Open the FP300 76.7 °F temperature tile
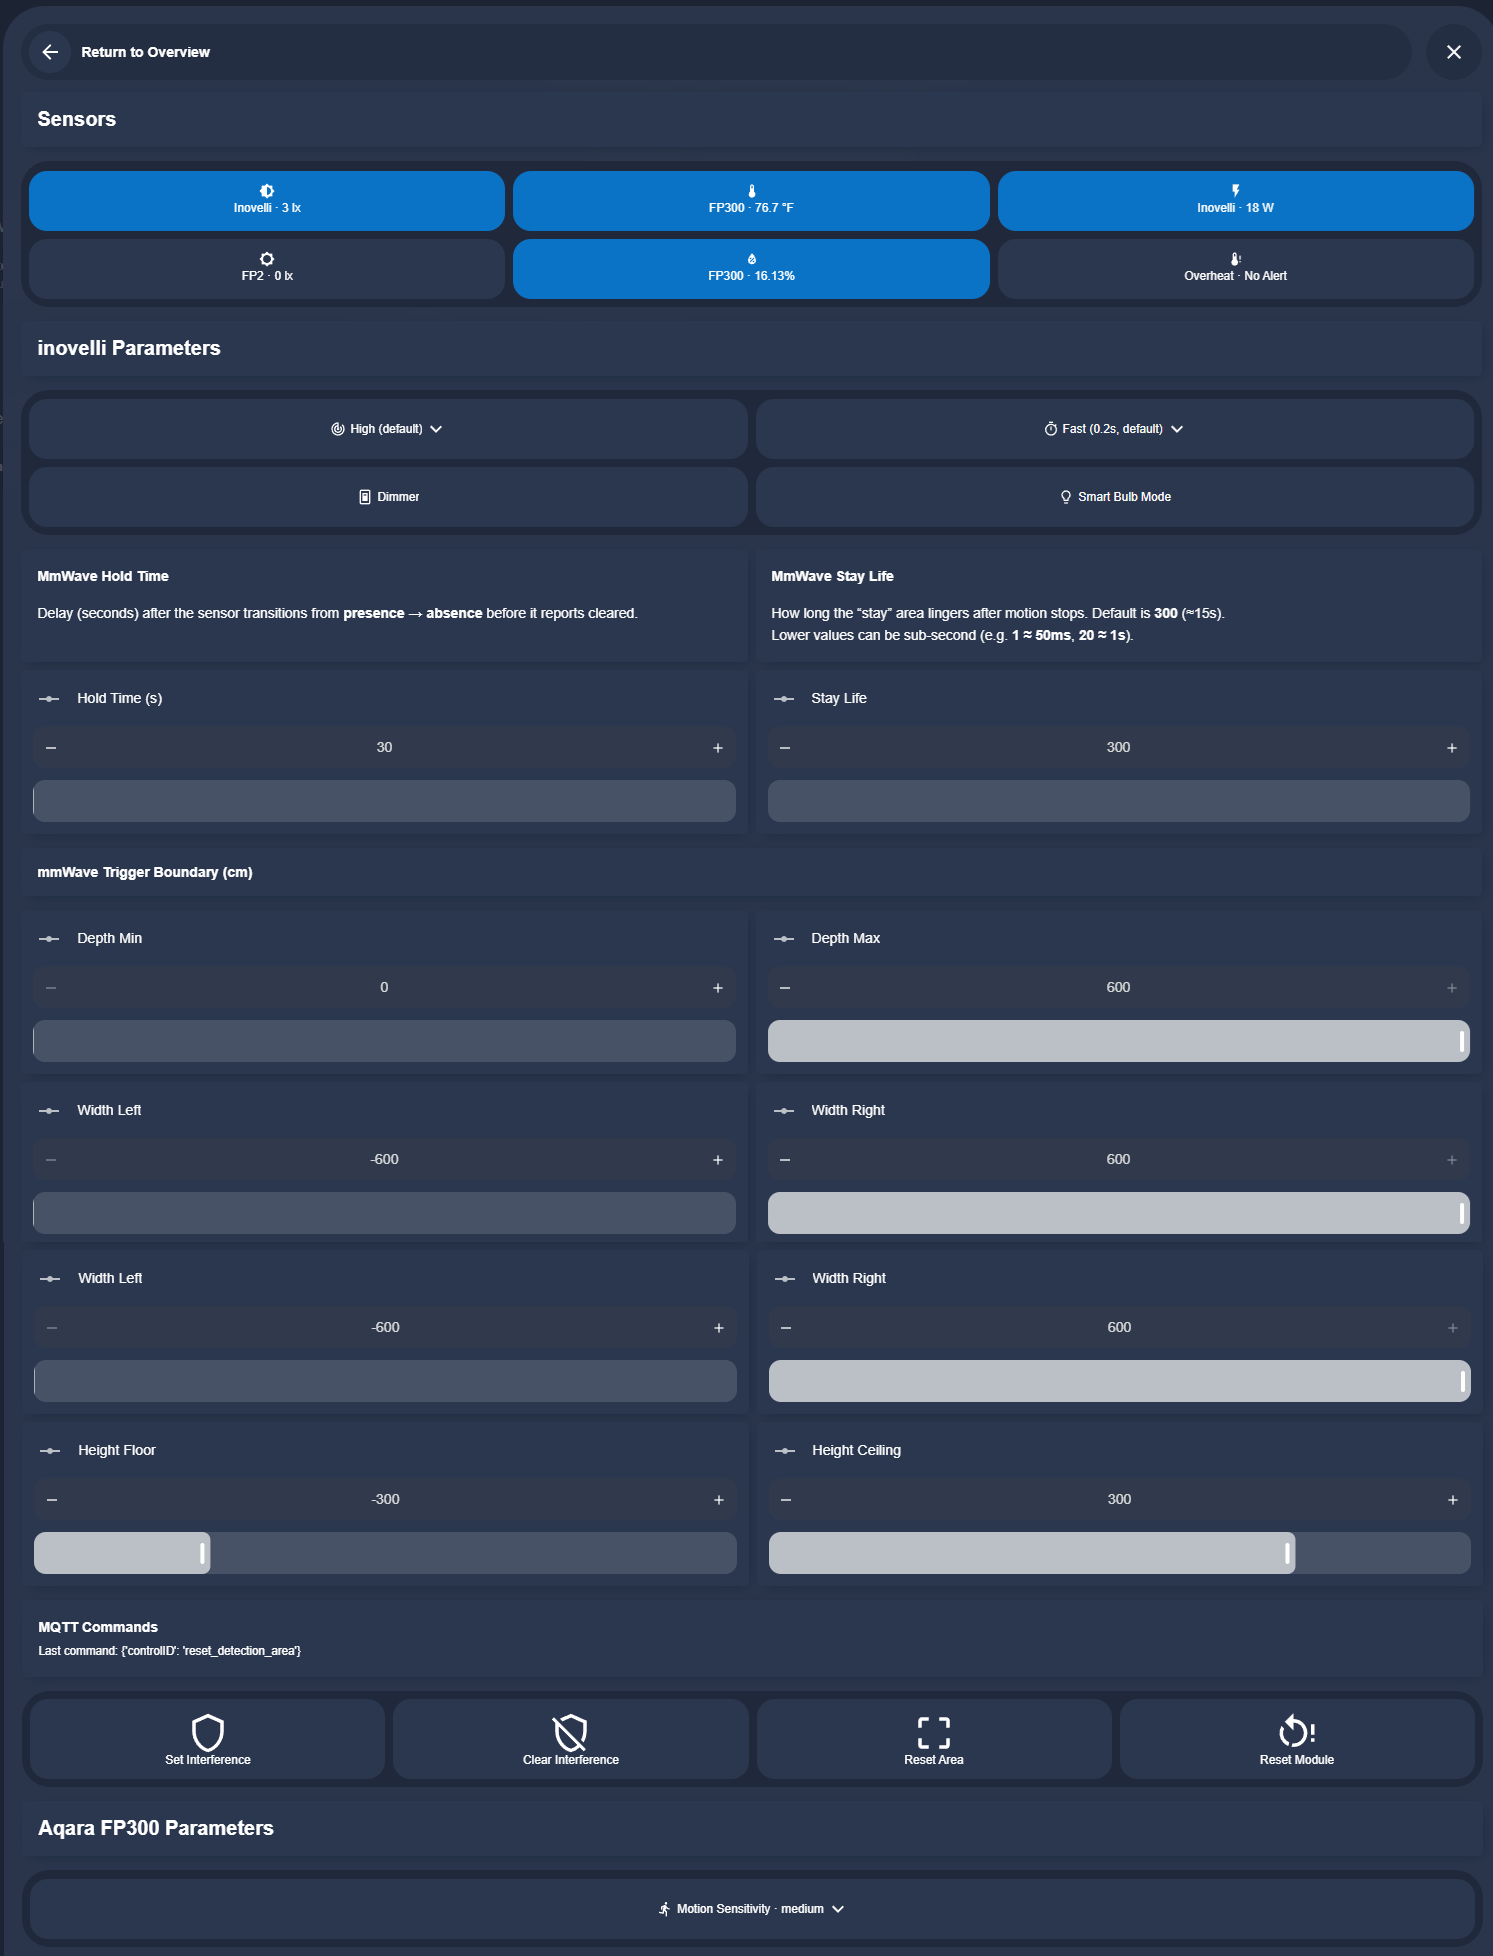The height and width of the screenshot is (1956, 1493). point(751,201)
